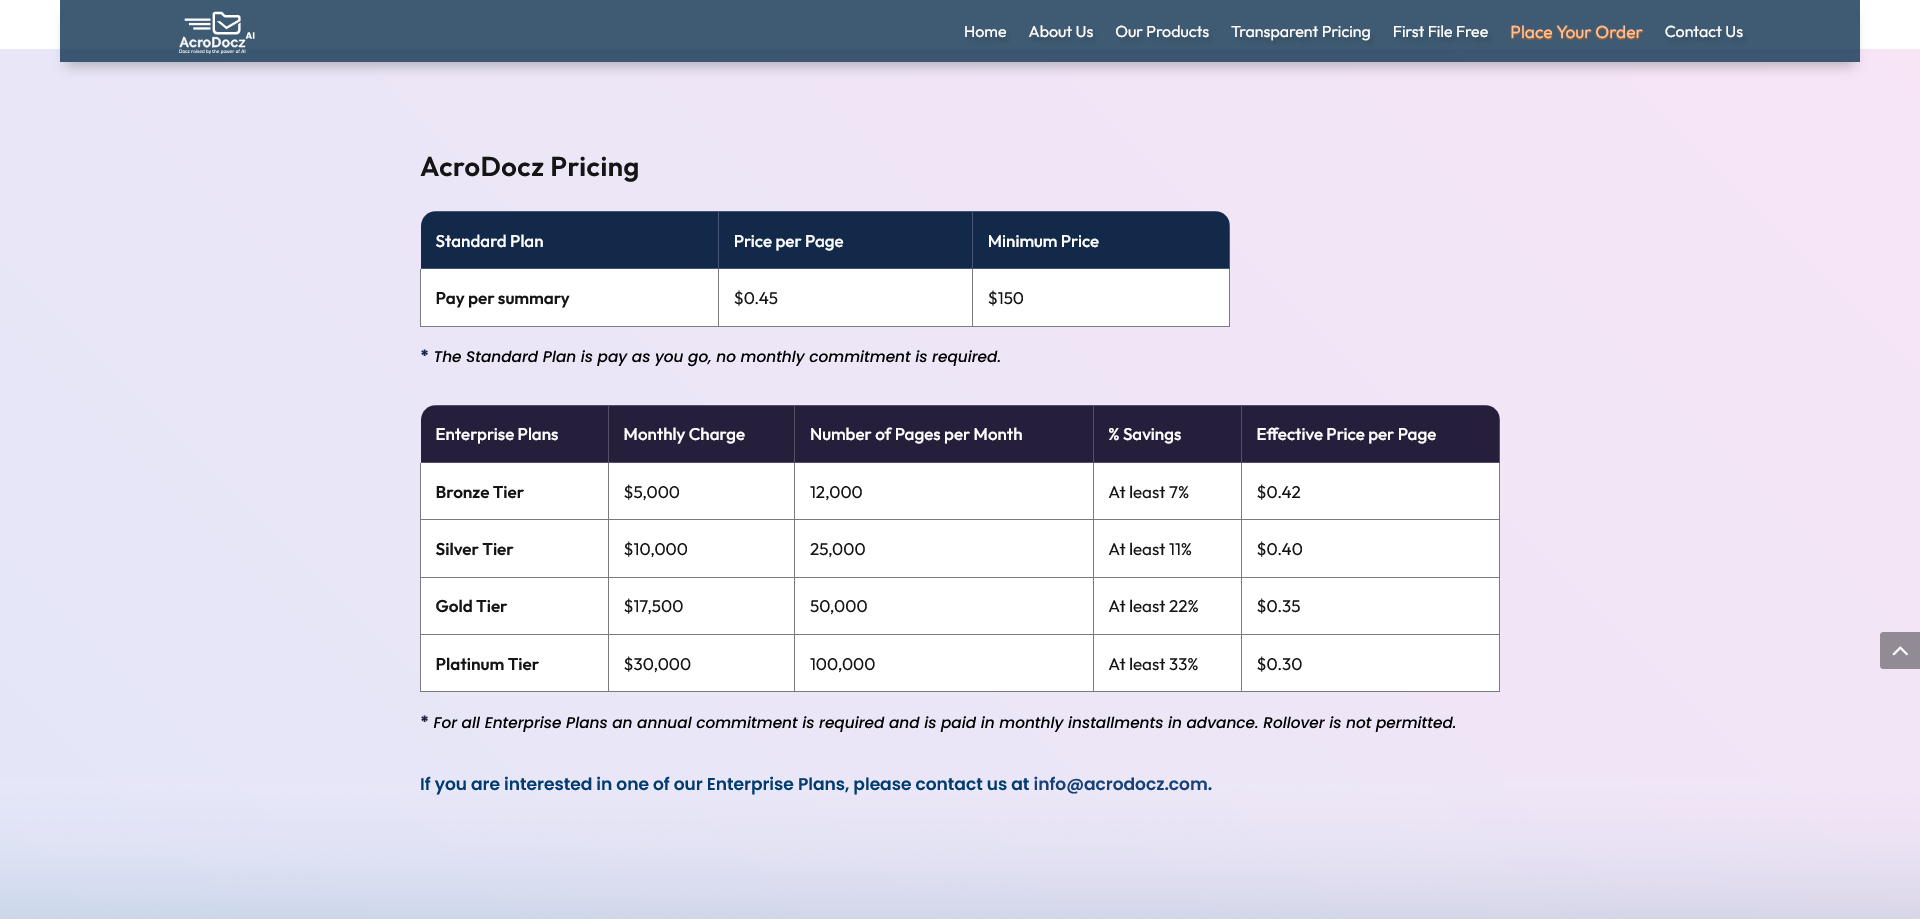Click Effective Price per Page header
The image size is (1920, 919).
[1370, 434]
